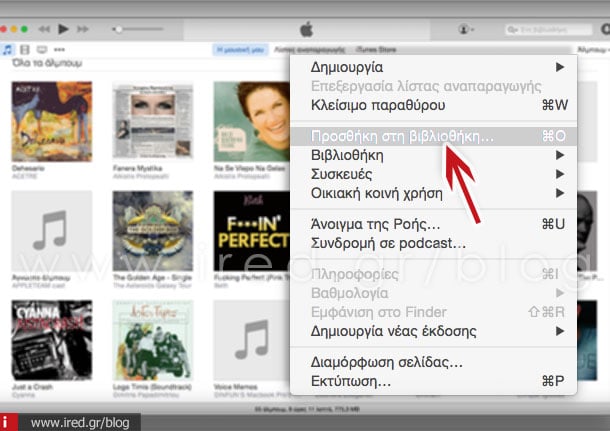
Task: Click the 'Logo Timis (Soundtrack)' title text
Action: (152, 387)
